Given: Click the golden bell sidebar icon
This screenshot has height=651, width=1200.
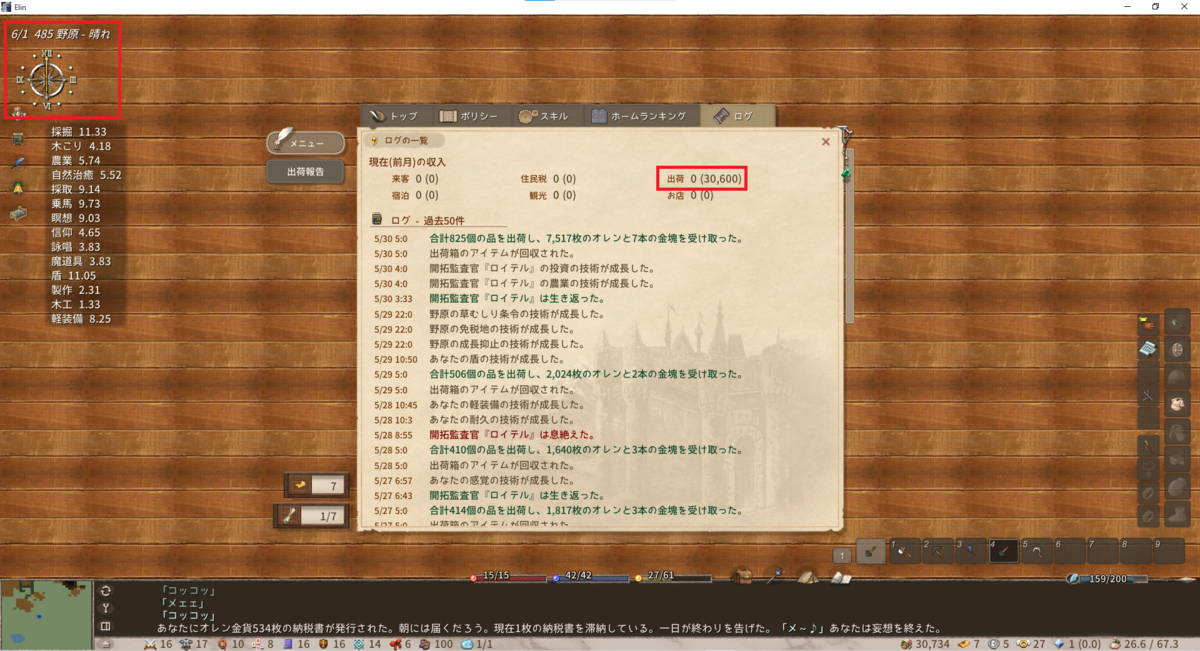Looking at the screenshot, I should coord(18,186).
